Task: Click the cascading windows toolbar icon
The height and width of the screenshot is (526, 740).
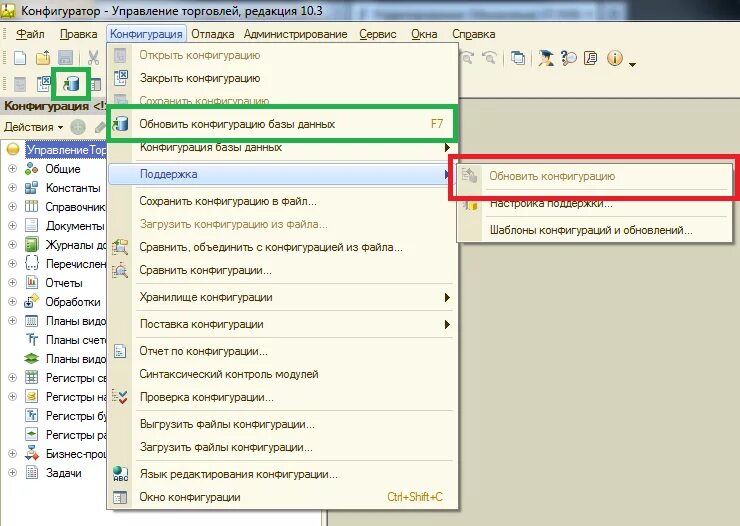Action: 518,58
